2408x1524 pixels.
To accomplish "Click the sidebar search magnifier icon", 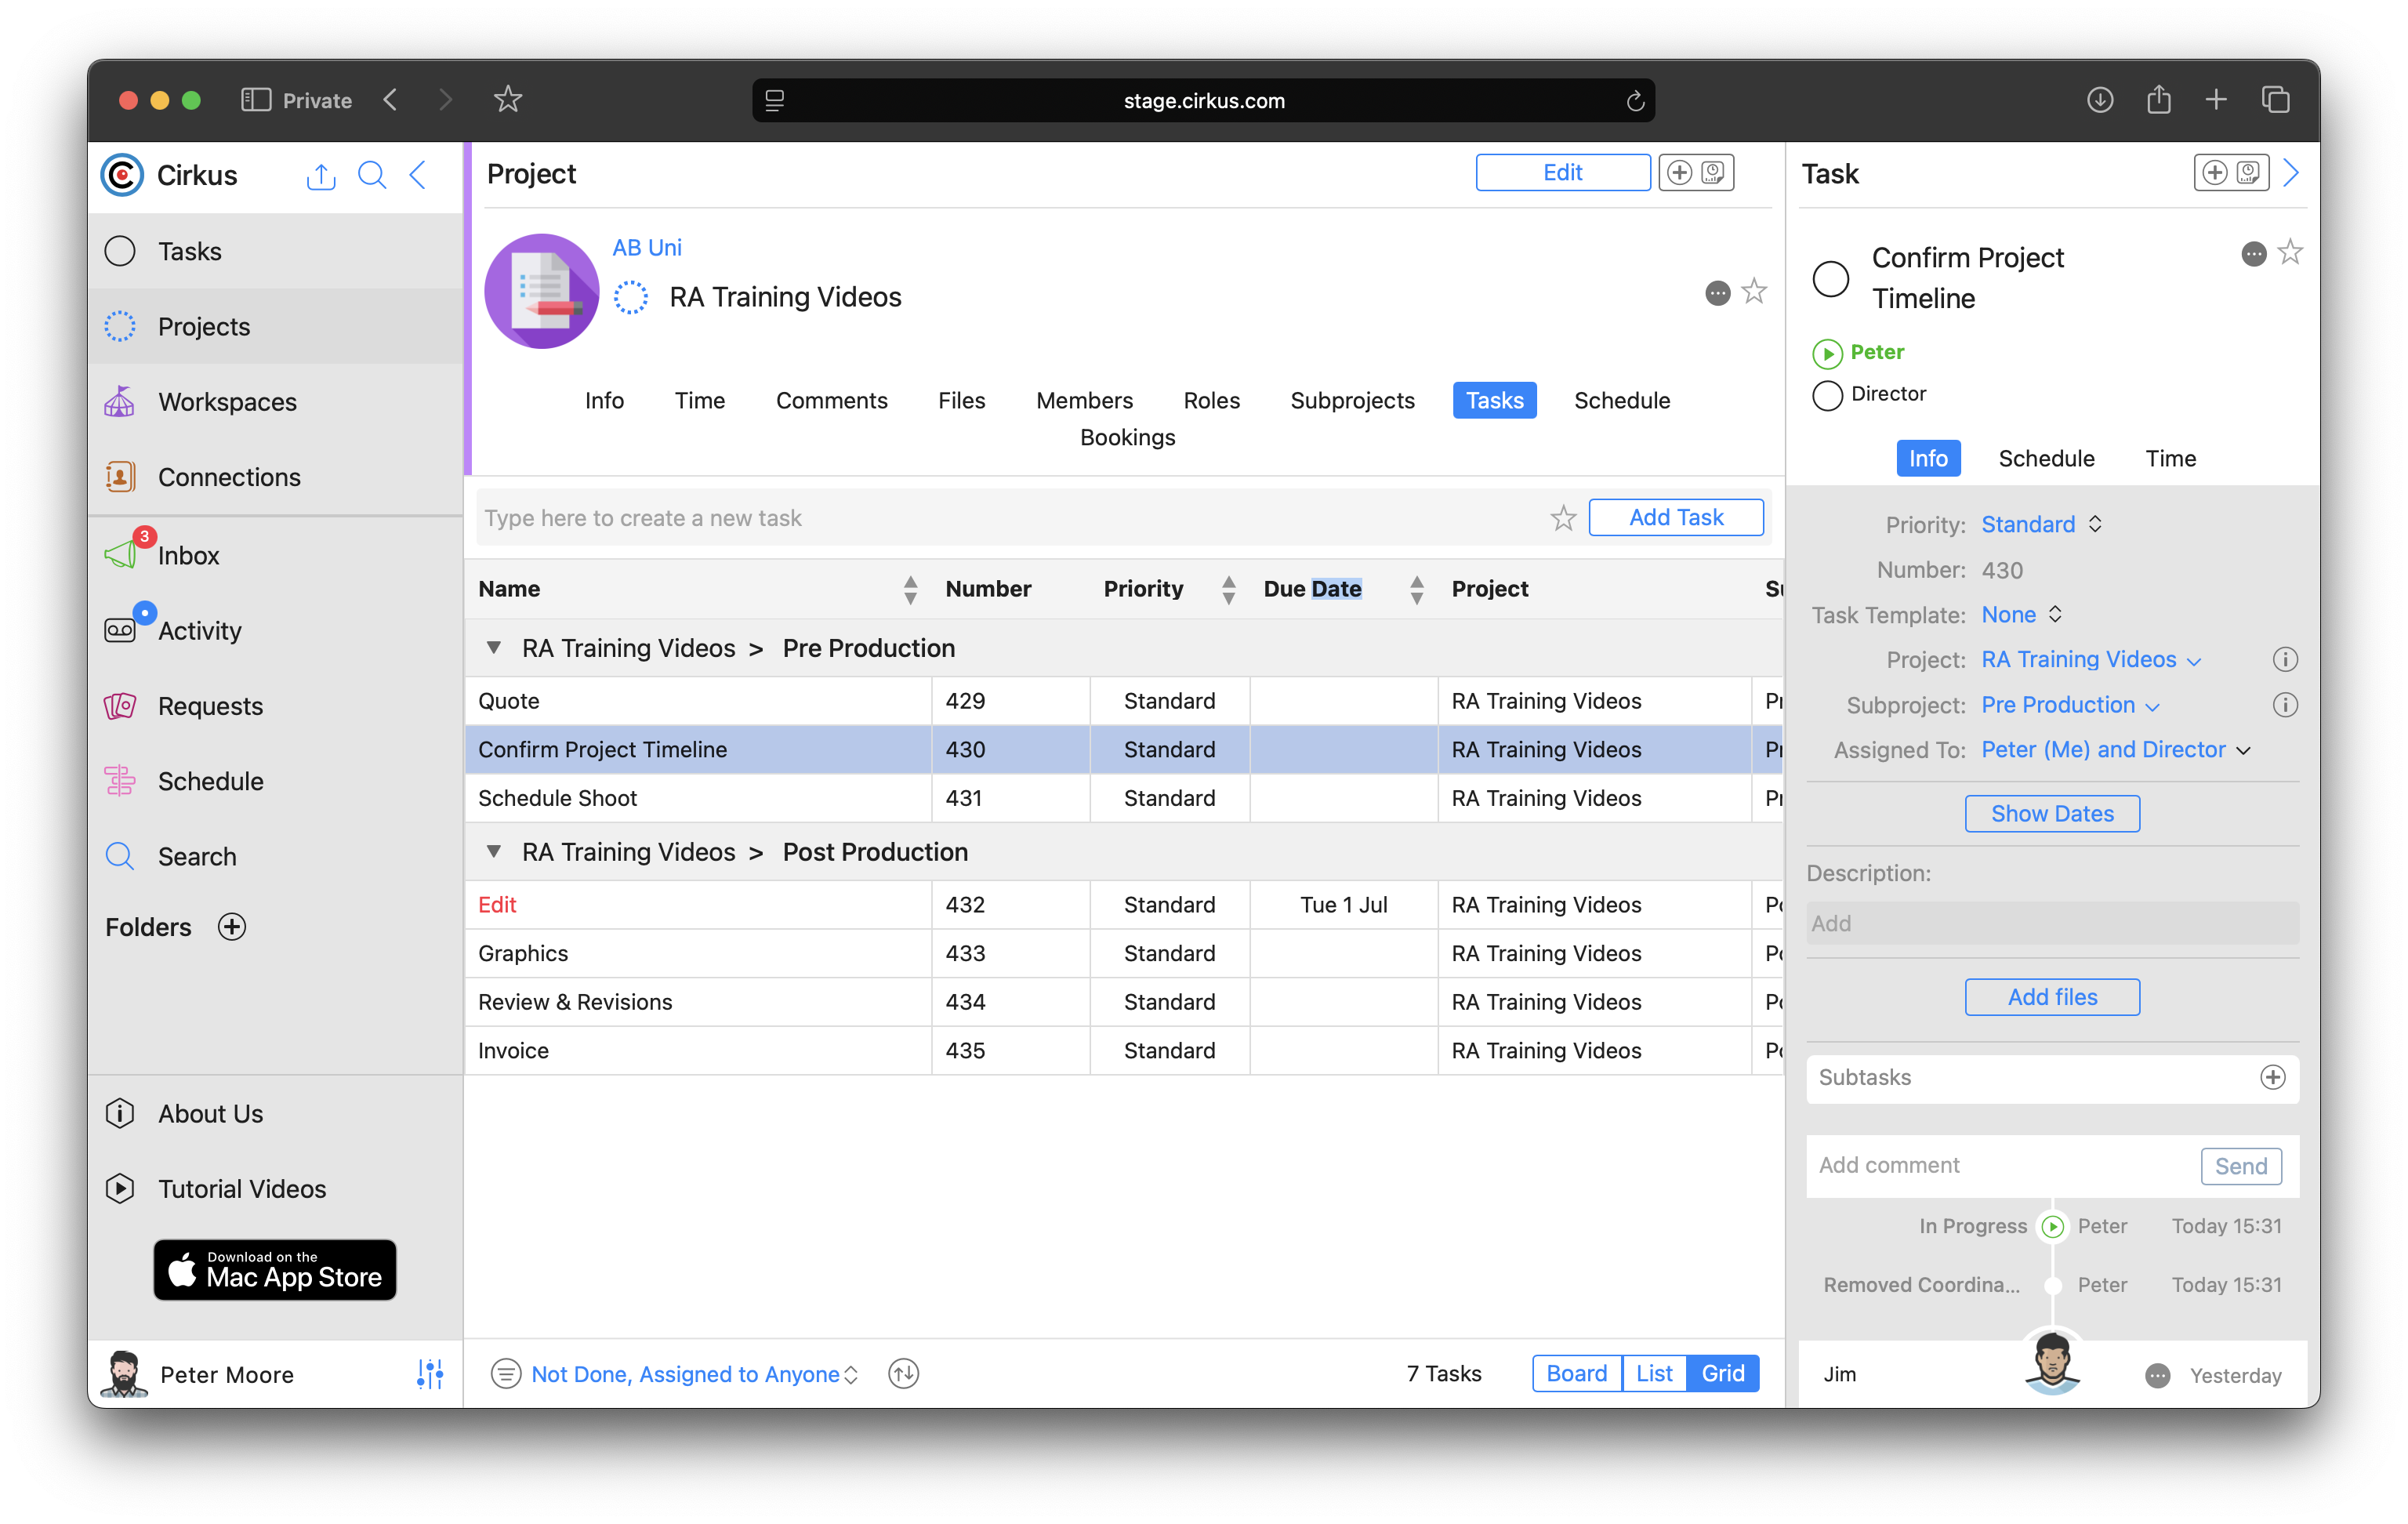I will pos(371,175).
